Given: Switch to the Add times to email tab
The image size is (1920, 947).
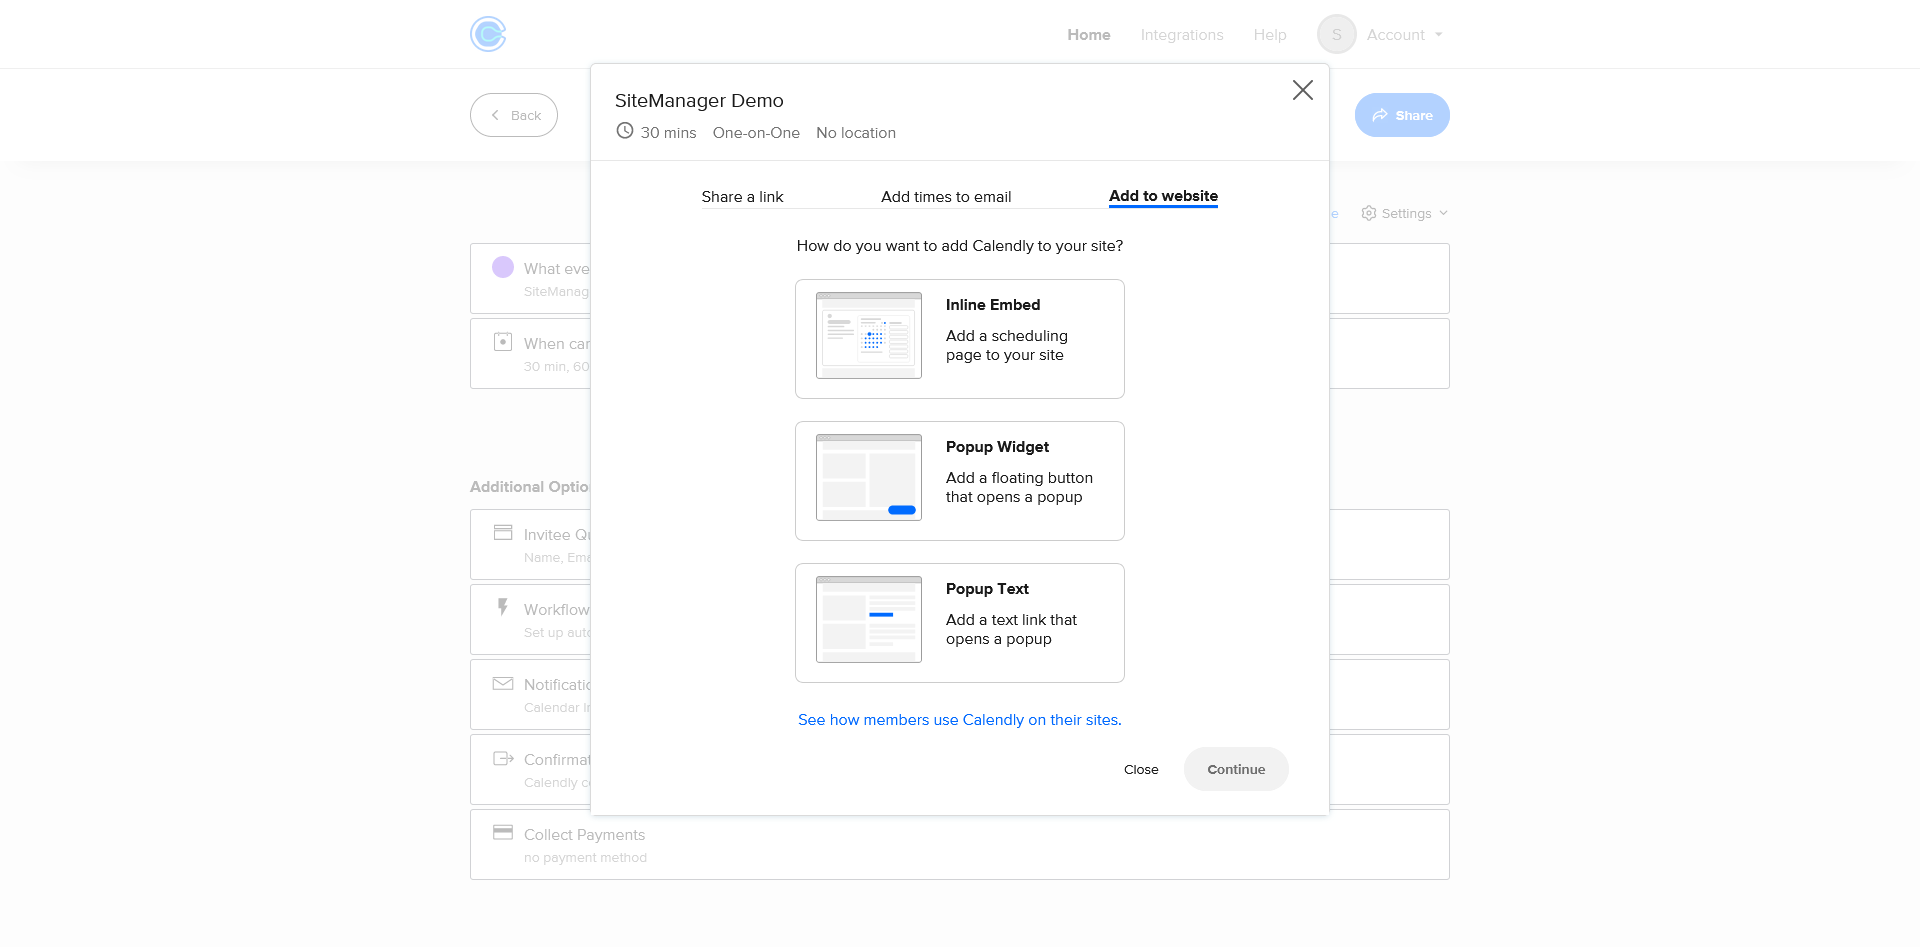Looking at the screenshot, I should pyautogui.click(x=946, y=197).
